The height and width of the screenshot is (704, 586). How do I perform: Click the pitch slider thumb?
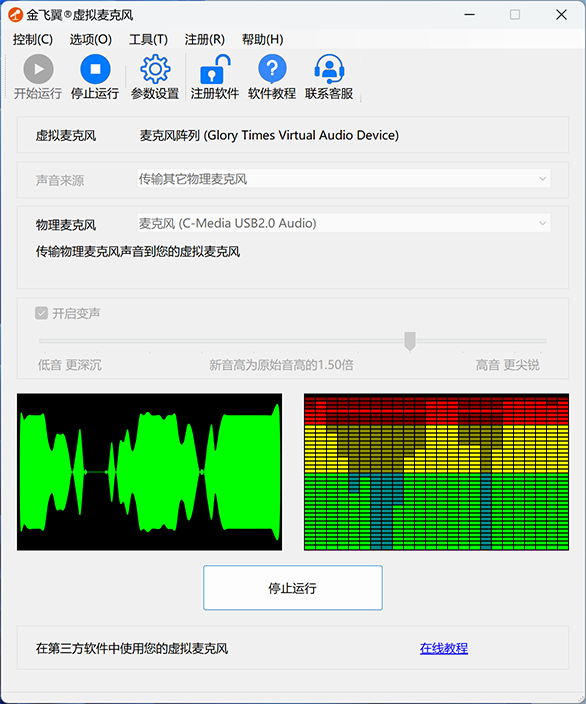click(410, 341)
